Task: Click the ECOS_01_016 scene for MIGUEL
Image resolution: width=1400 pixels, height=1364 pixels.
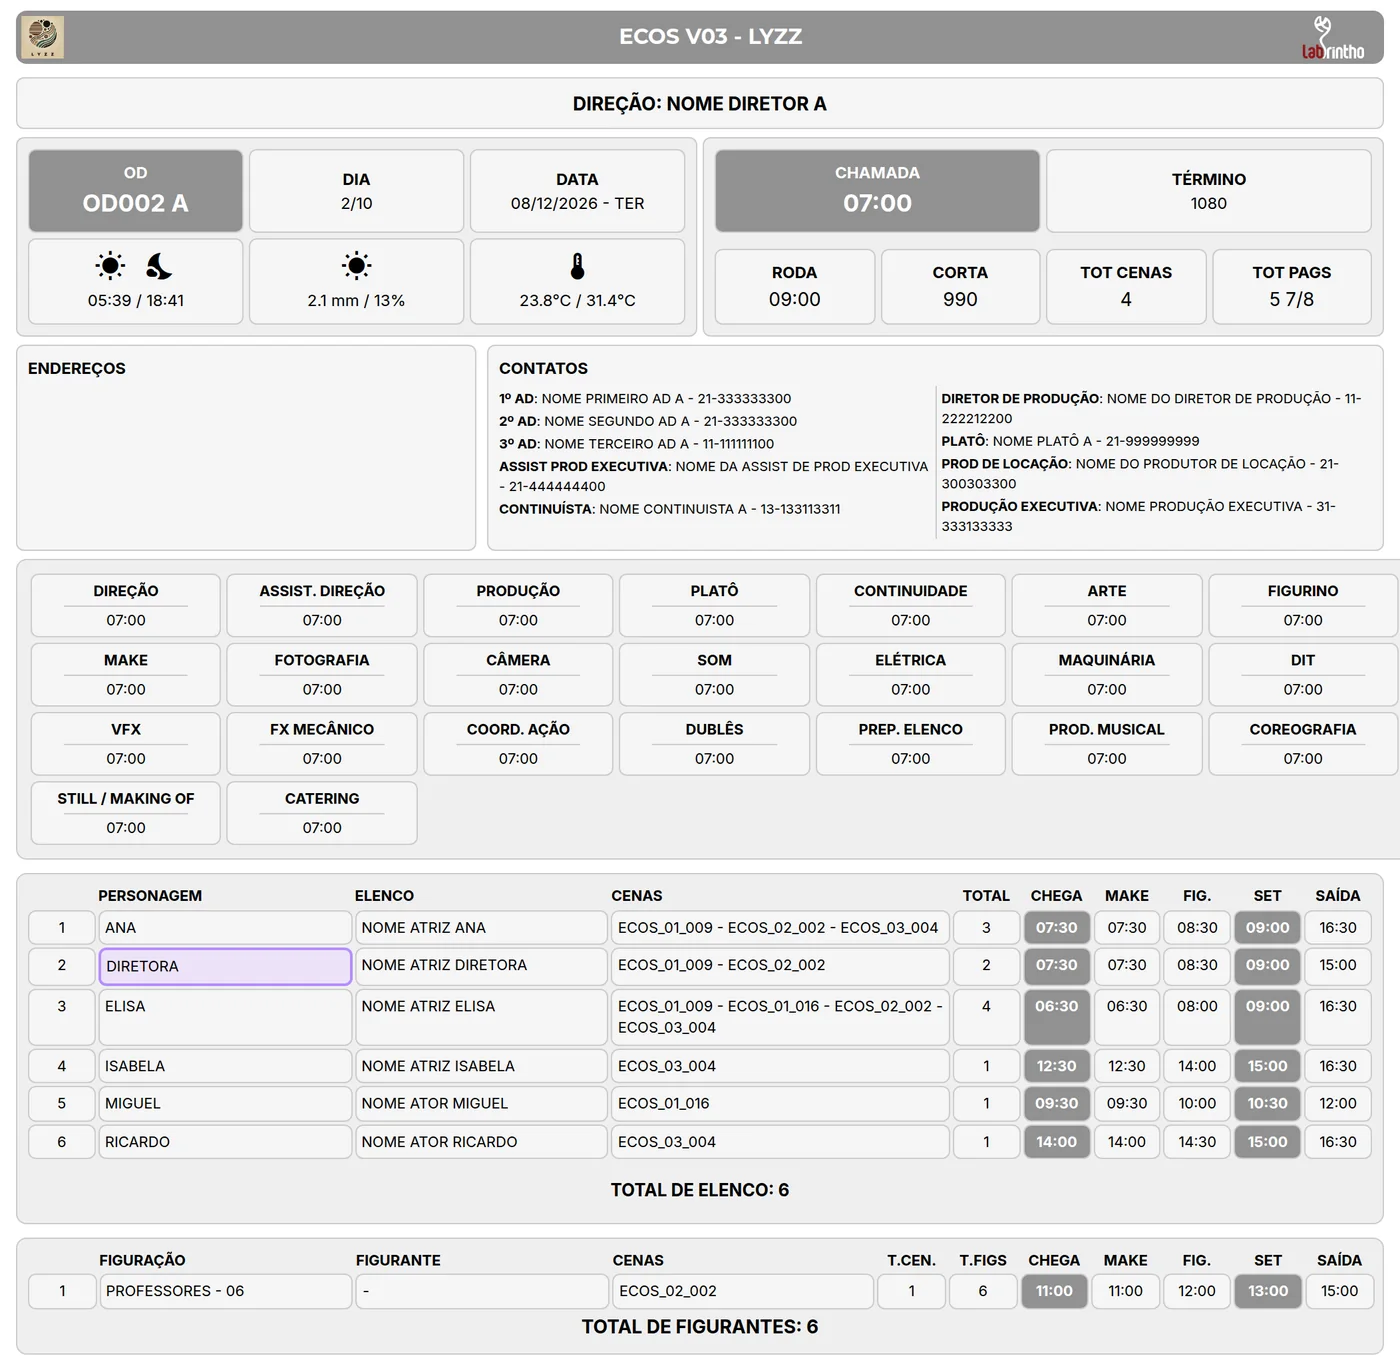Action: [780, 1103]
